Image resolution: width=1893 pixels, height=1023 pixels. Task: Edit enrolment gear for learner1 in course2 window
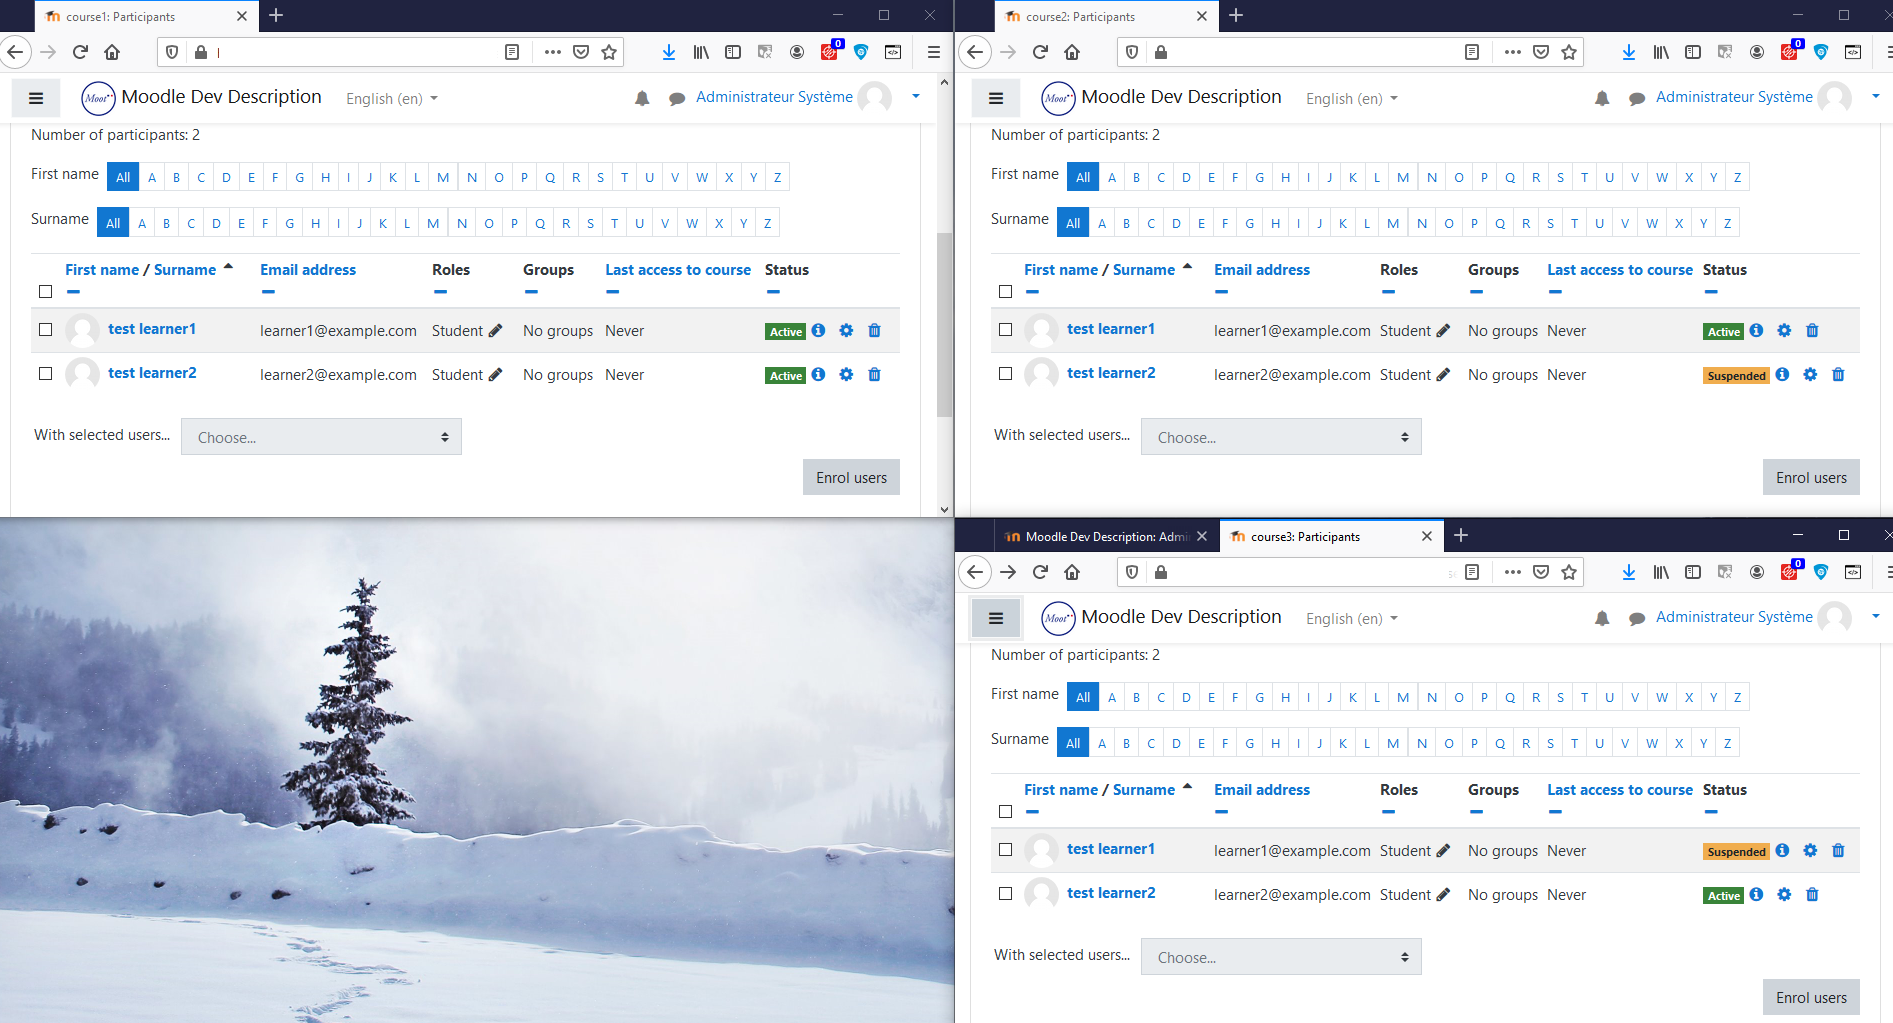tap(1784, 331)
